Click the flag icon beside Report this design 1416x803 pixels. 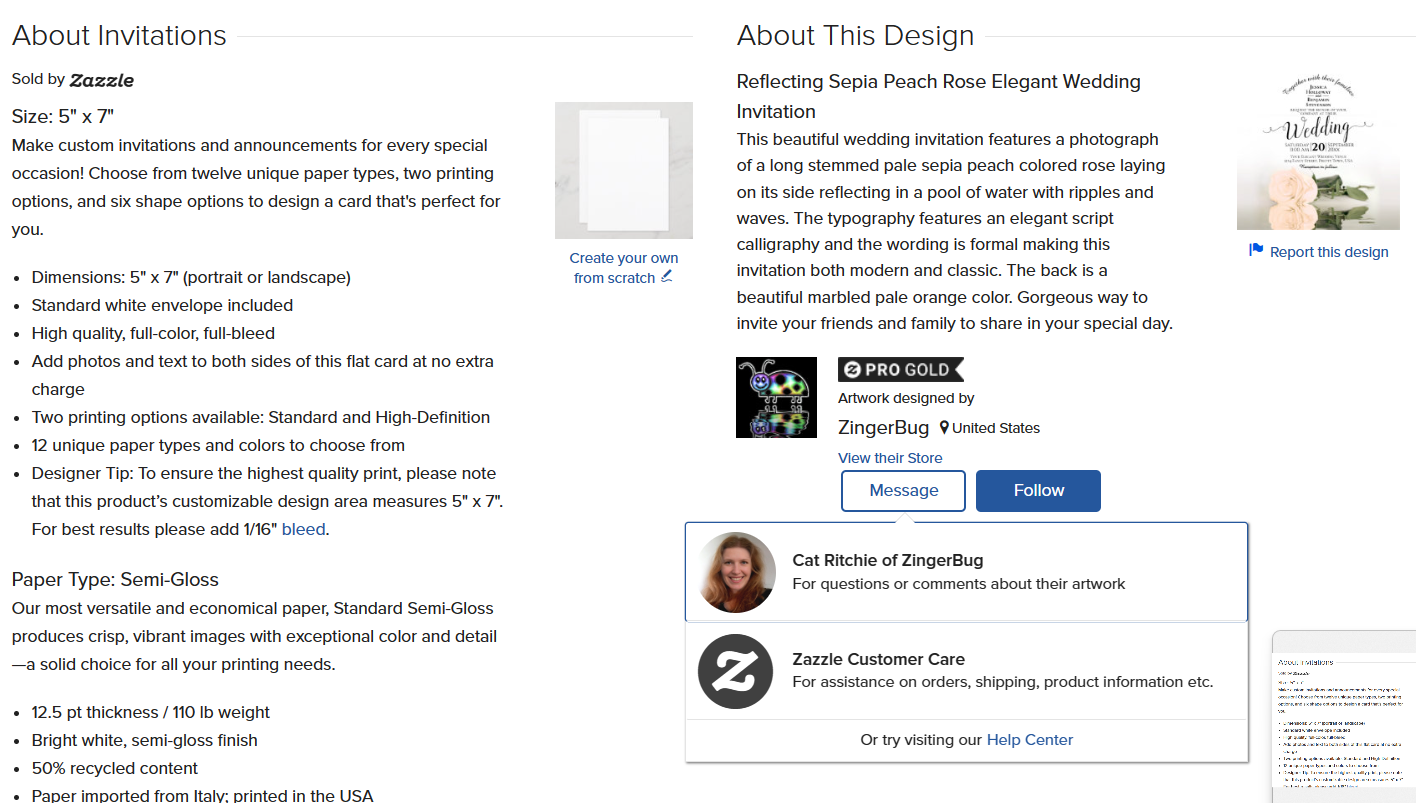pyautogui.click(x=1256, y=250)
